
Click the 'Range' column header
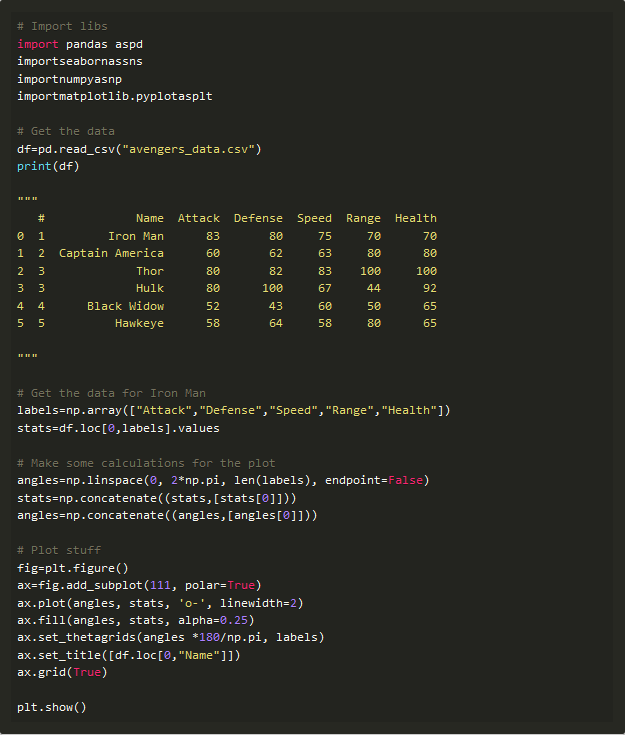pyautogui.click(x=363, y=218)
